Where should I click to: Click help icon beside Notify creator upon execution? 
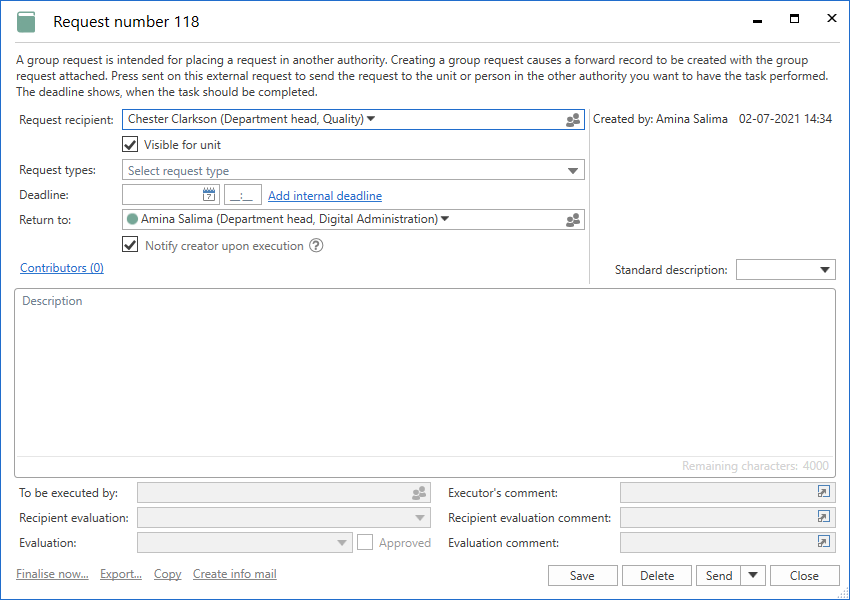coord(316,246)
